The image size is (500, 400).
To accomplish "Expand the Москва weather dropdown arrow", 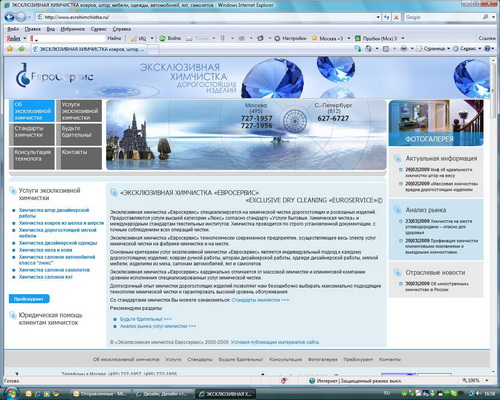I will (349, 39).
